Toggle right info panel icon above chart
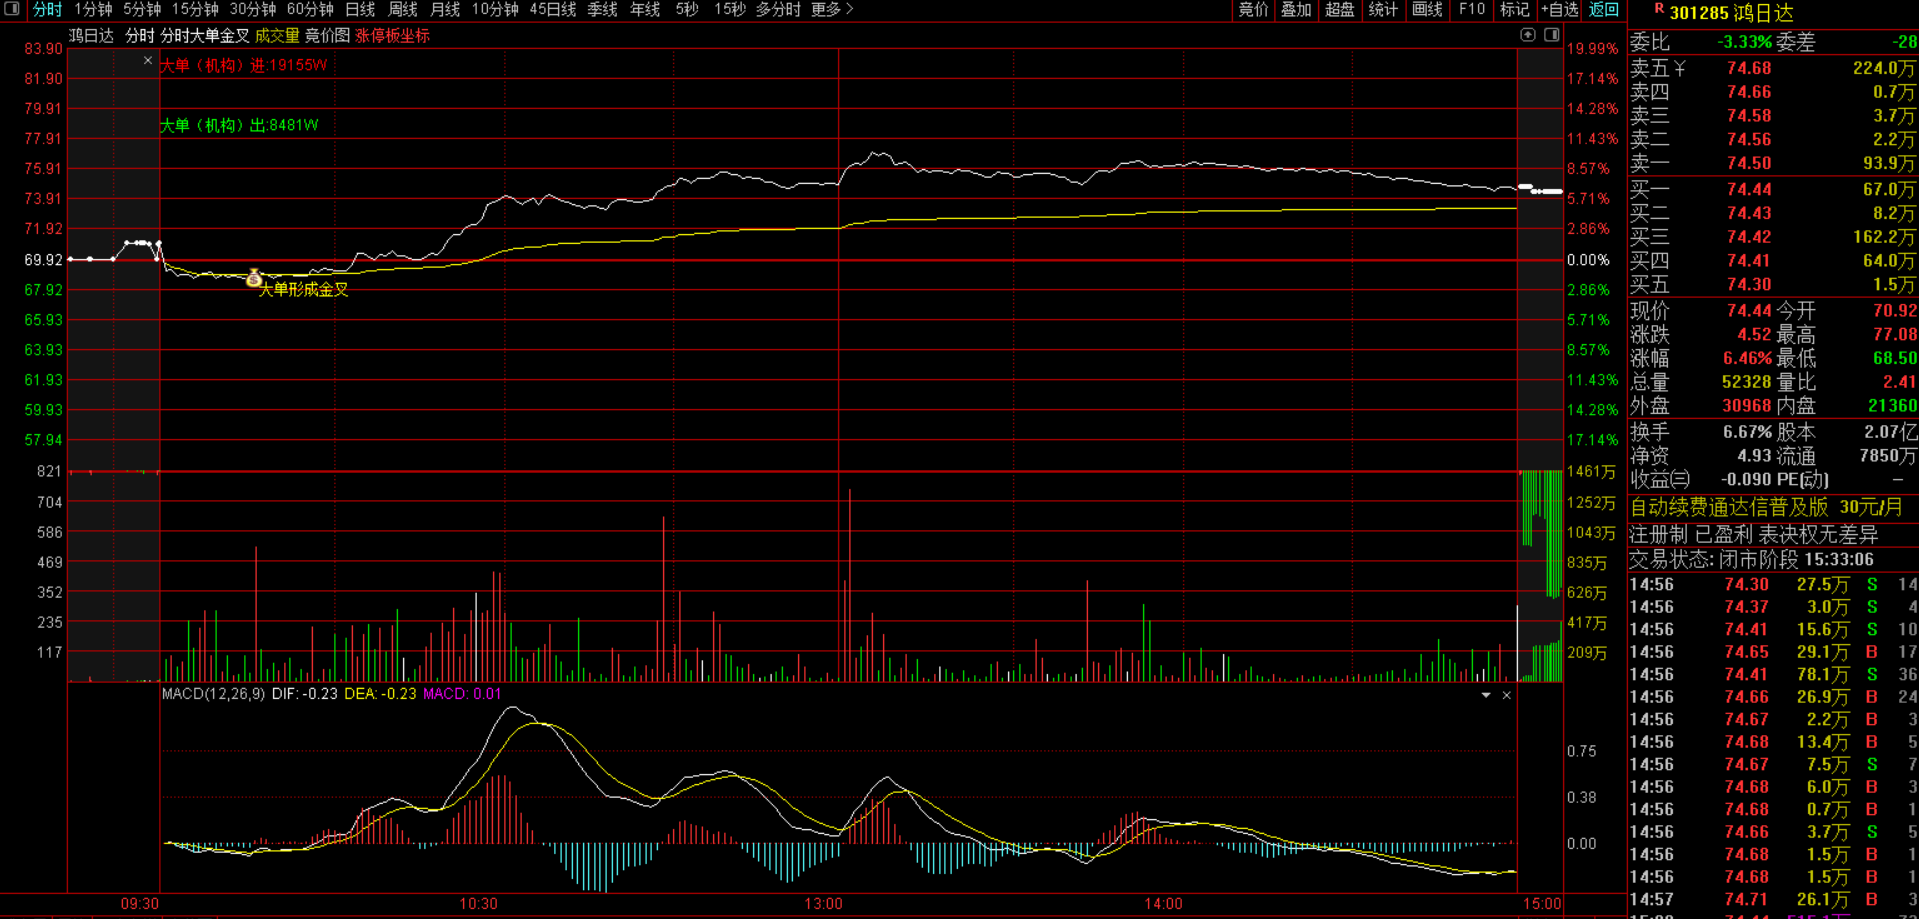 [1552, 35]
